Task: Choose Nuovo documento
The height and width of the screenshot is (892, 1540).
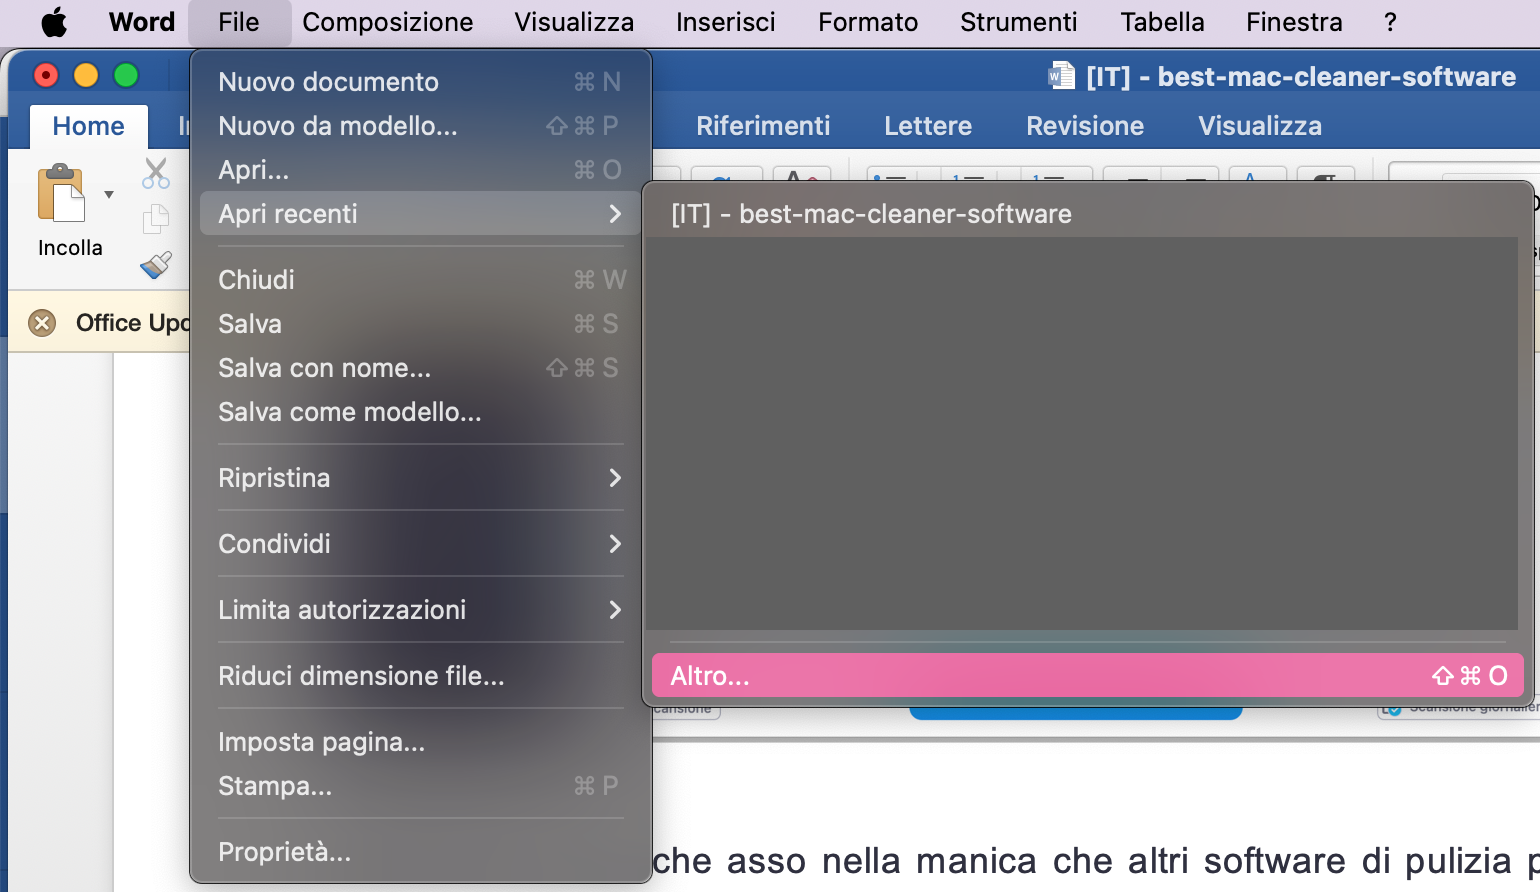Action: (x=420, y=82)
